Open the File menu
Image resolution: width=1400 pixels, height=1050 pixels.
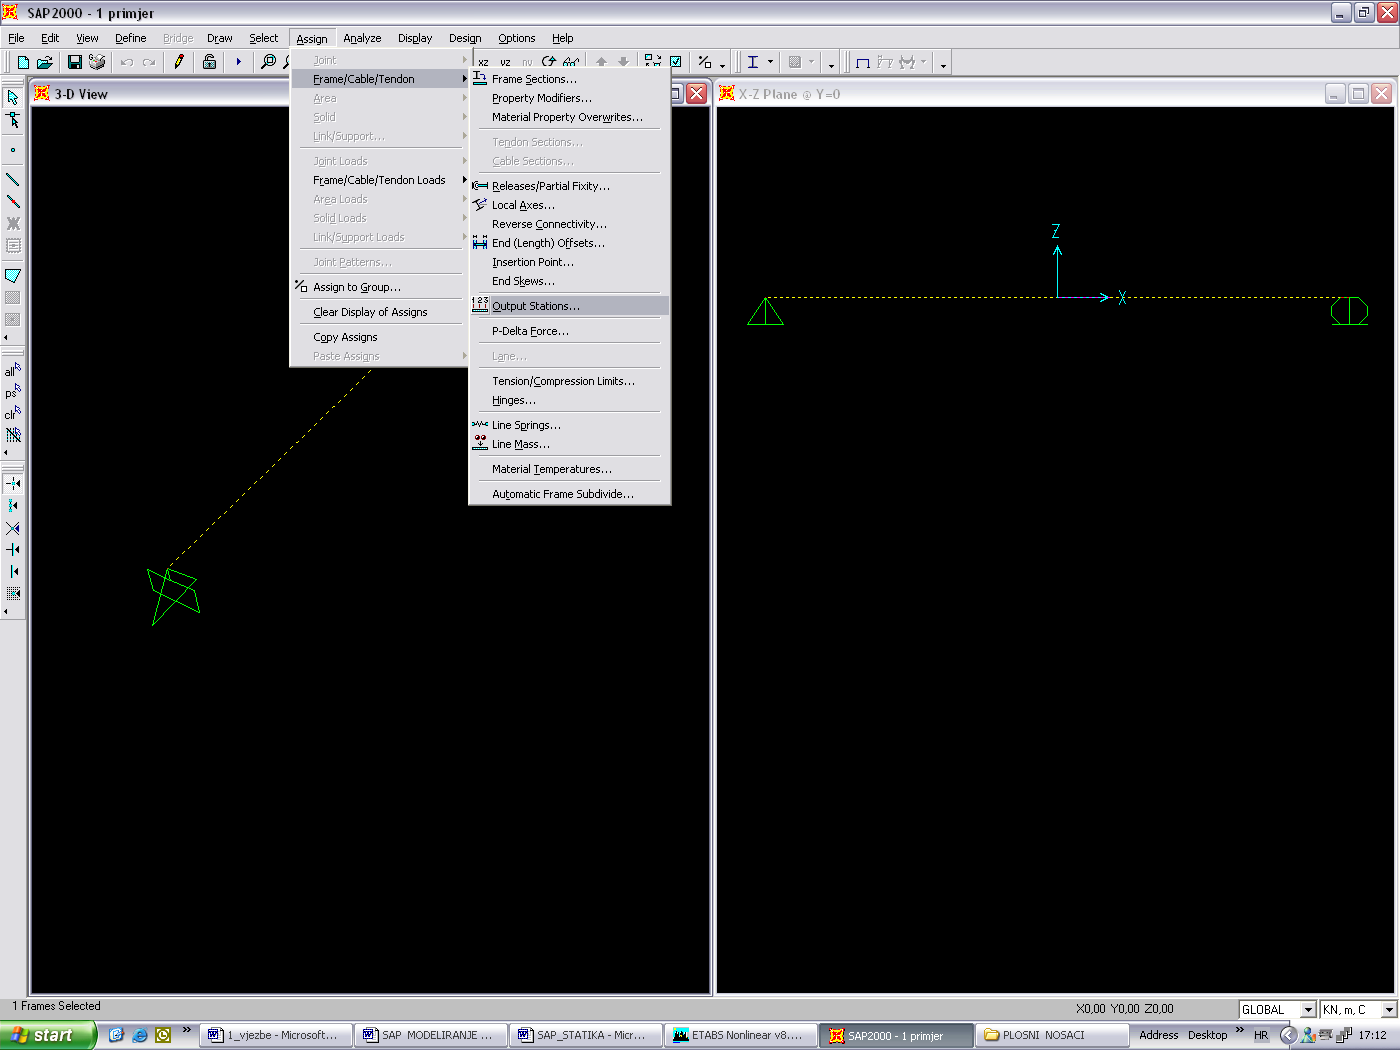coord(16,38)
